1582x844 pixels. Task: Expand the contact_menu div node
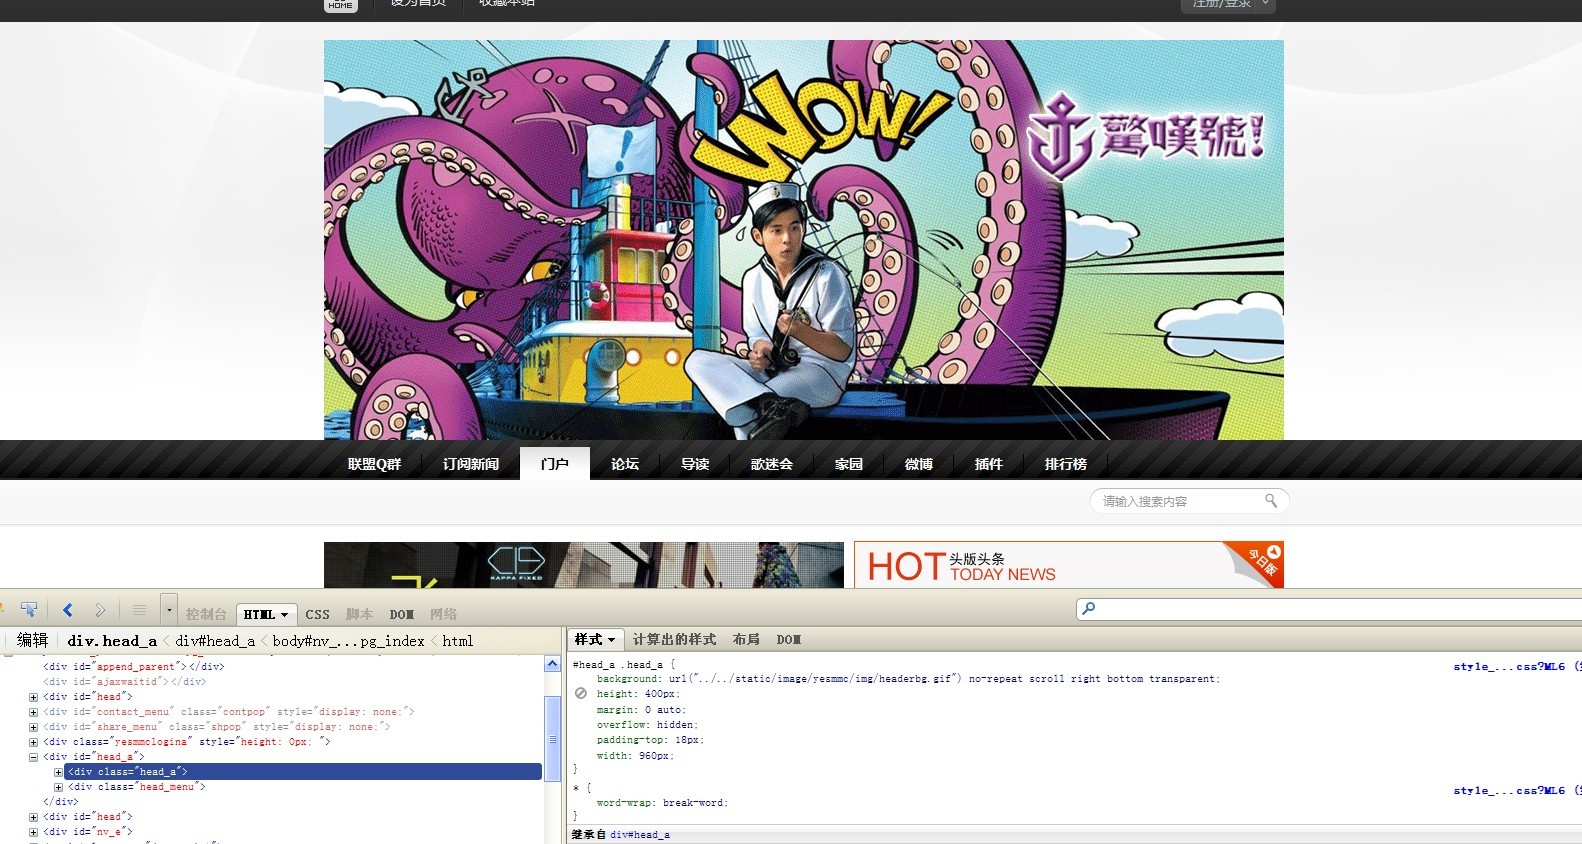coord(33,712)
